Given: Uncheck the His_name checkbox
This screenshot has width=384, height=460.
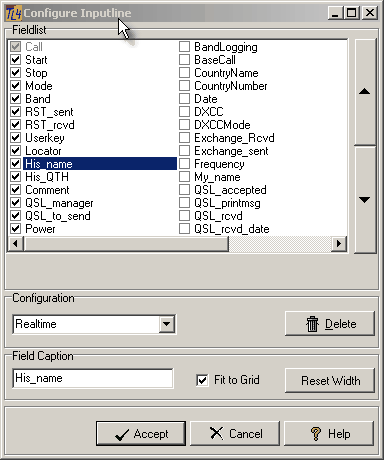Looking at the screenshot, I should pos(16,164).
